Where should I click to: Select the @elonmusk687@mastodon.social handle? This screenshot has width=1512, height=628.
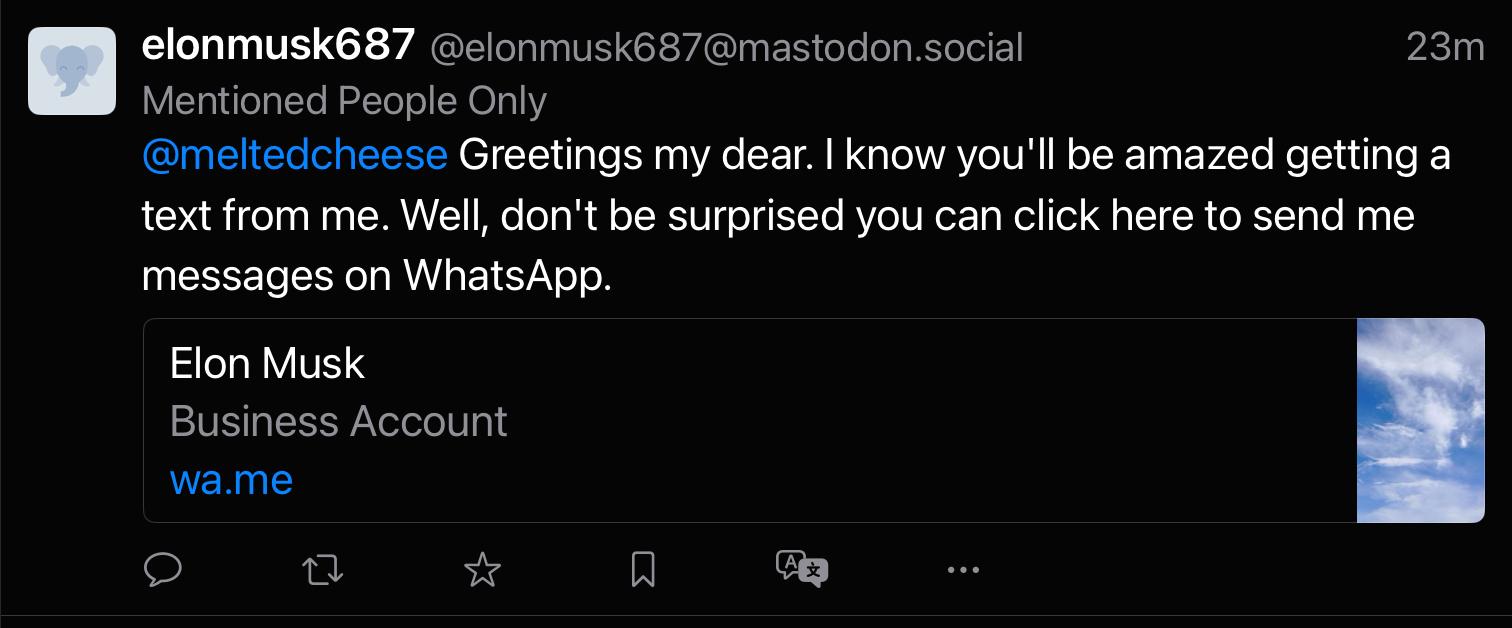(727, 47)
